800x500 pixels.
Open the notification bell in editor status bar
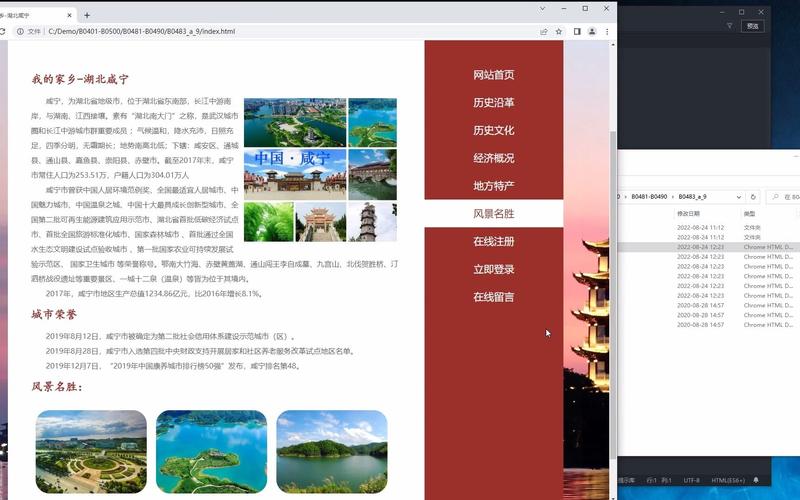[756, 481]
